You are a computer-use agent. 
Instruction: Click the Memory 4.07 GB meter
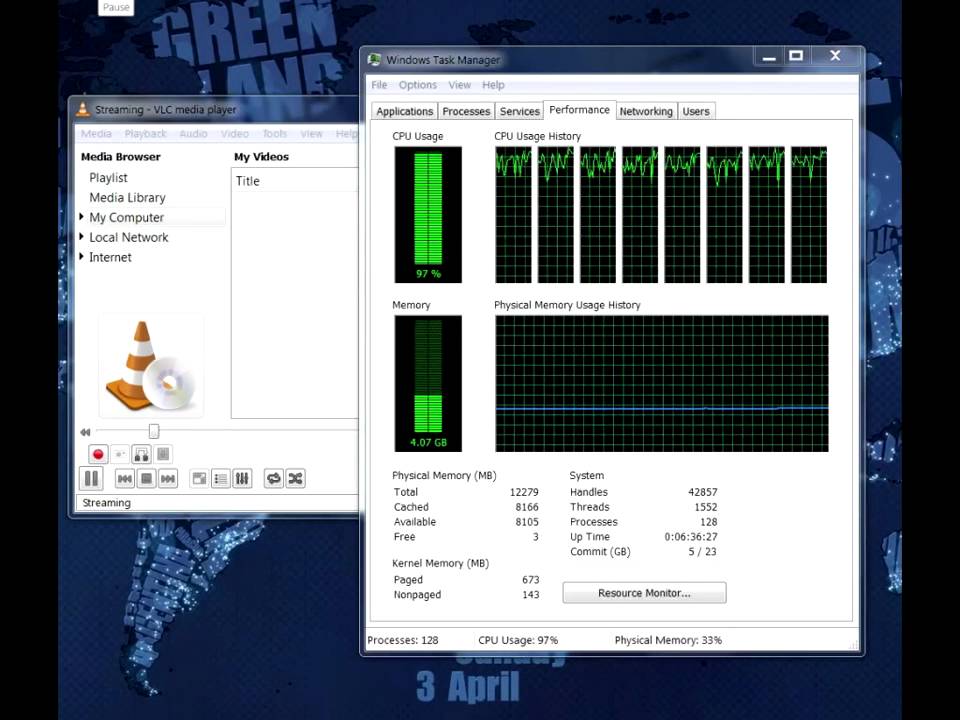tap(428, 383)
